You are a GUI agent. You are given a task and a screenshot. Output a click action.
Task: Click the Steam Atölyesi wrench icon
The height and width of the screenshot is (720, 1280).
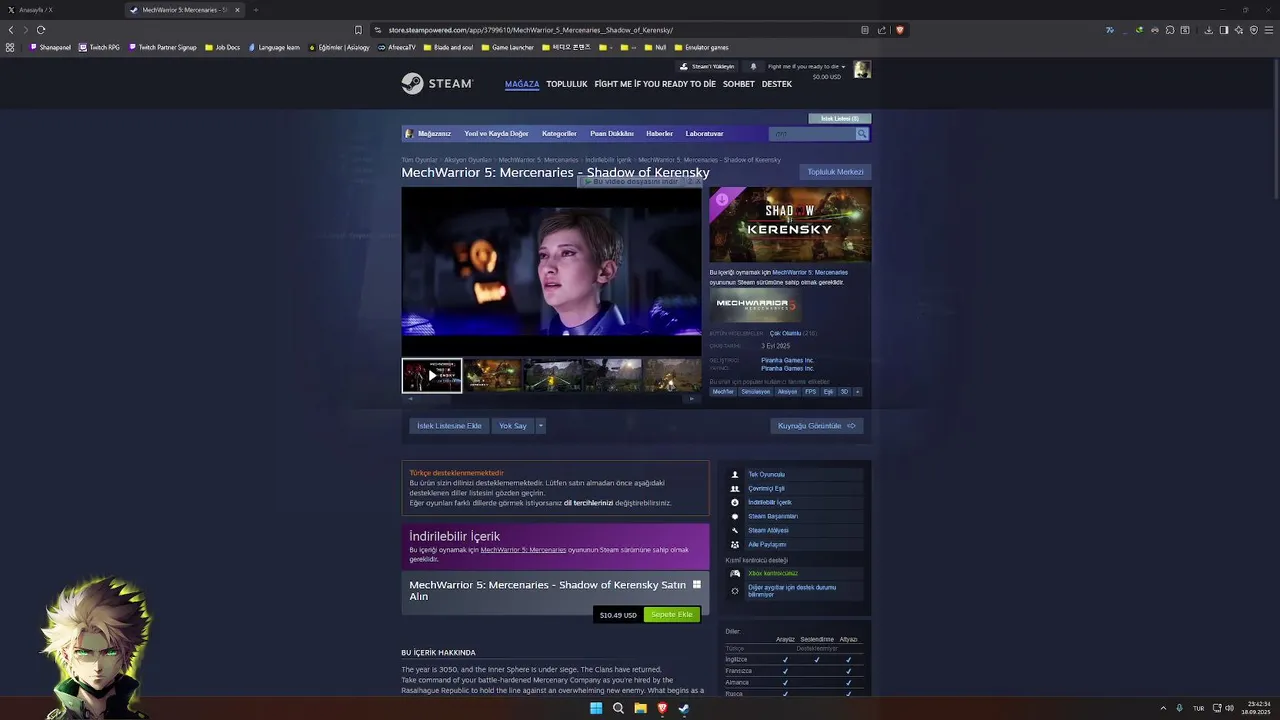click(x=735, y=531)
